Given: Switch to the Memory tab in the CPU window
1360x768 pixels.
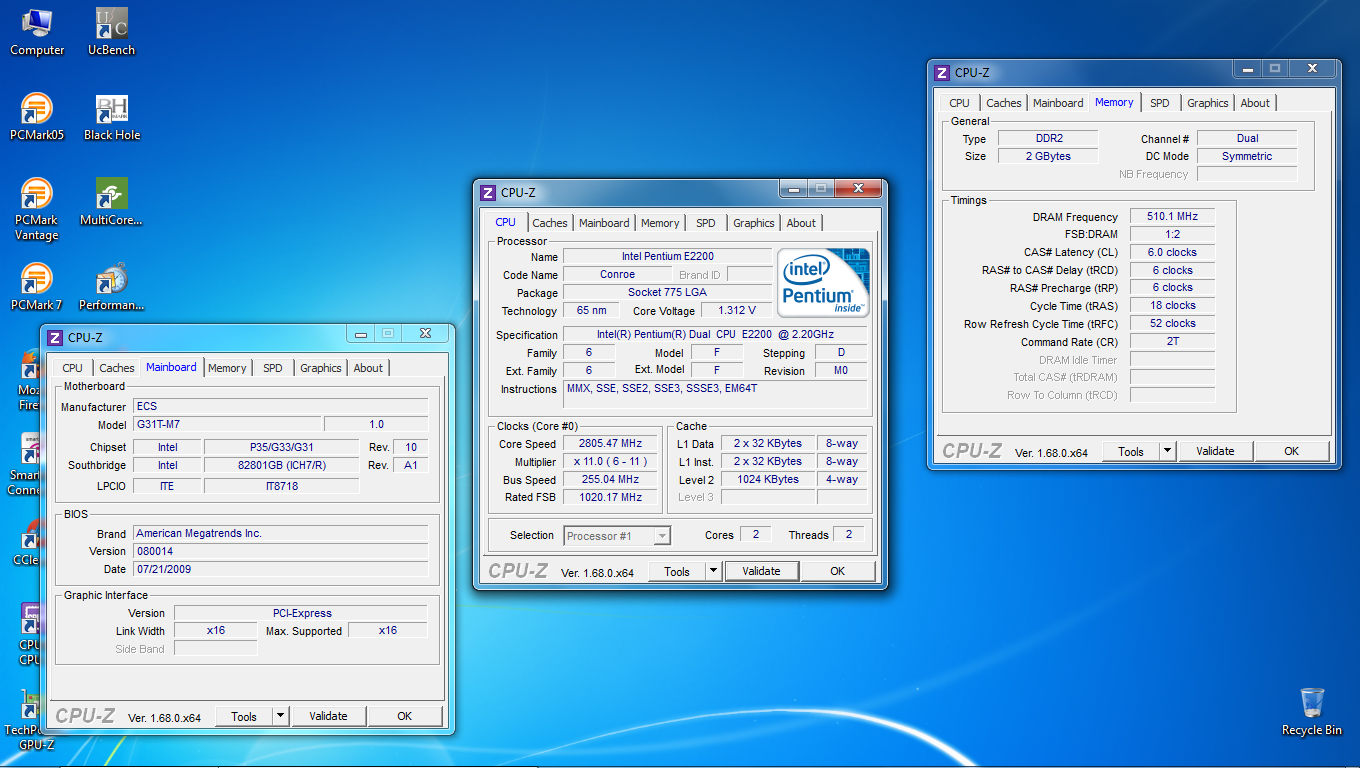Looking at the screenshot, I should [x=660, y=223].
